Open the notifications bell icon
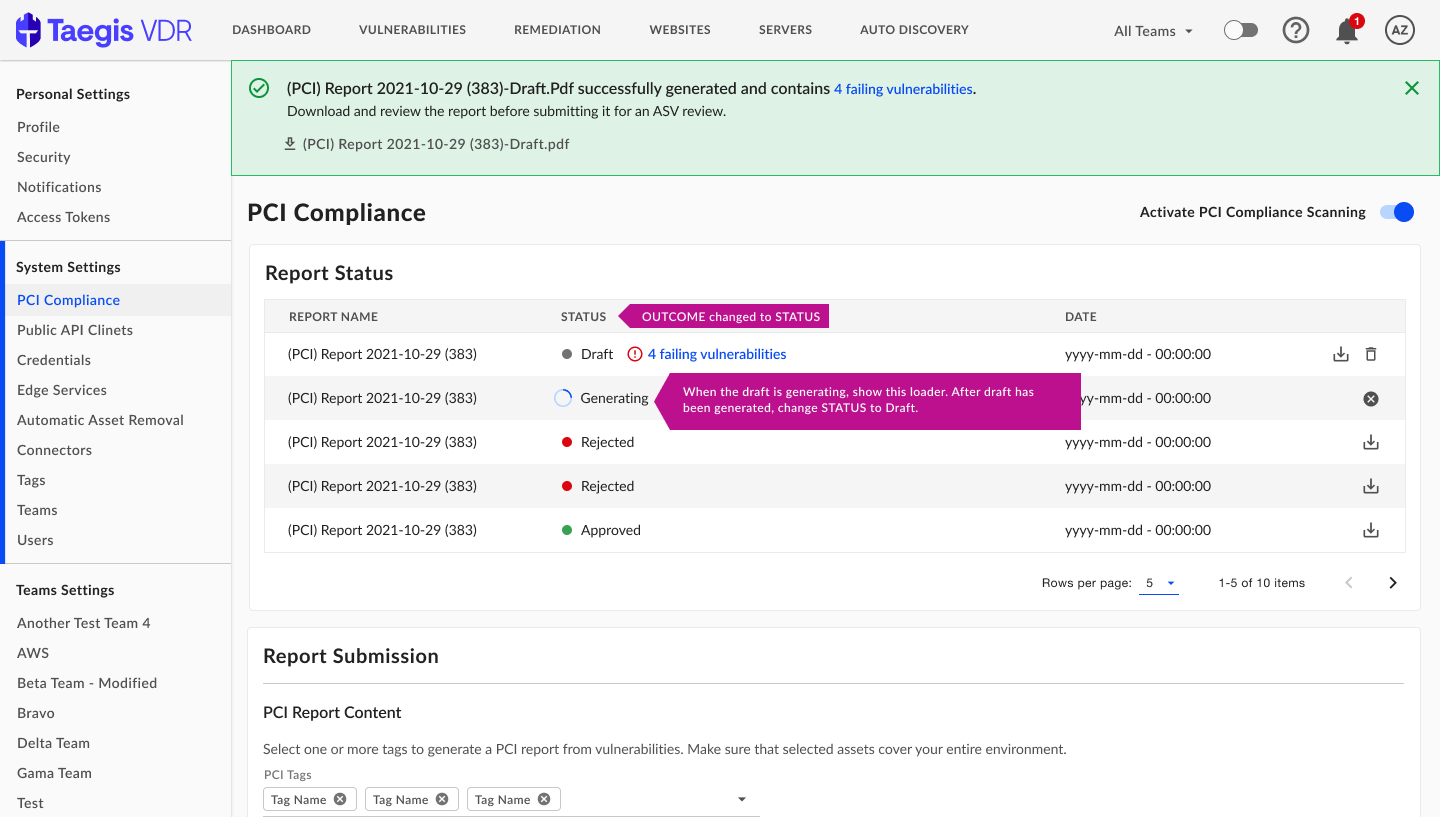Screen dimensions: 1440x817 click(x=1348, y=30)
